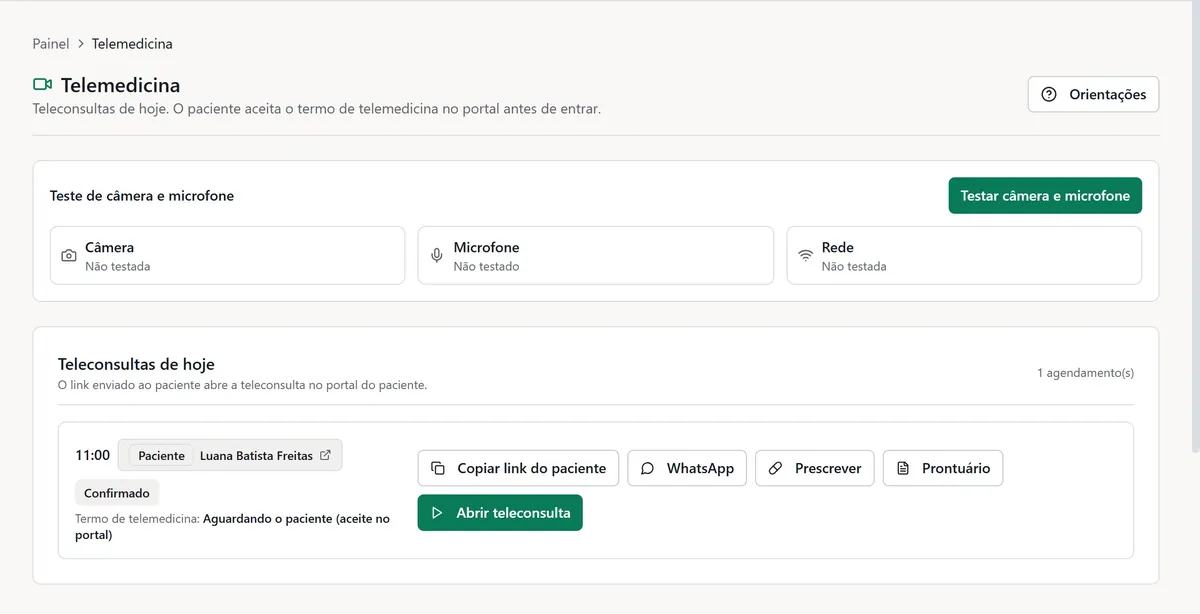
Task: Start Testar câmera e microfone
Action: [x=1045, y=196]
